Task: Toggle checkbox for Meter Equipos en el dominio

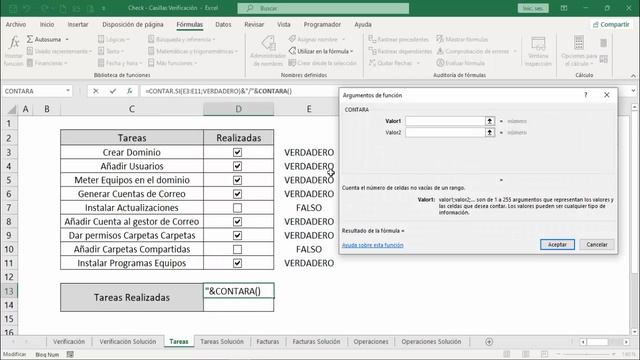Action: tap(237, 180)
